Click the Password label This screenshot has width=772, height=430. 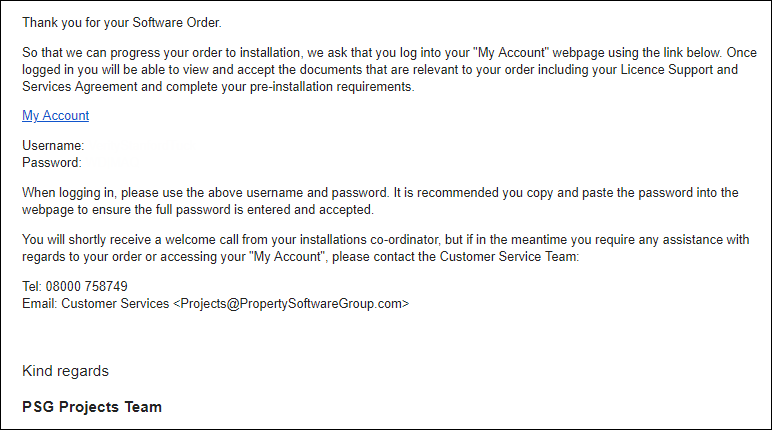coord(52,163)
